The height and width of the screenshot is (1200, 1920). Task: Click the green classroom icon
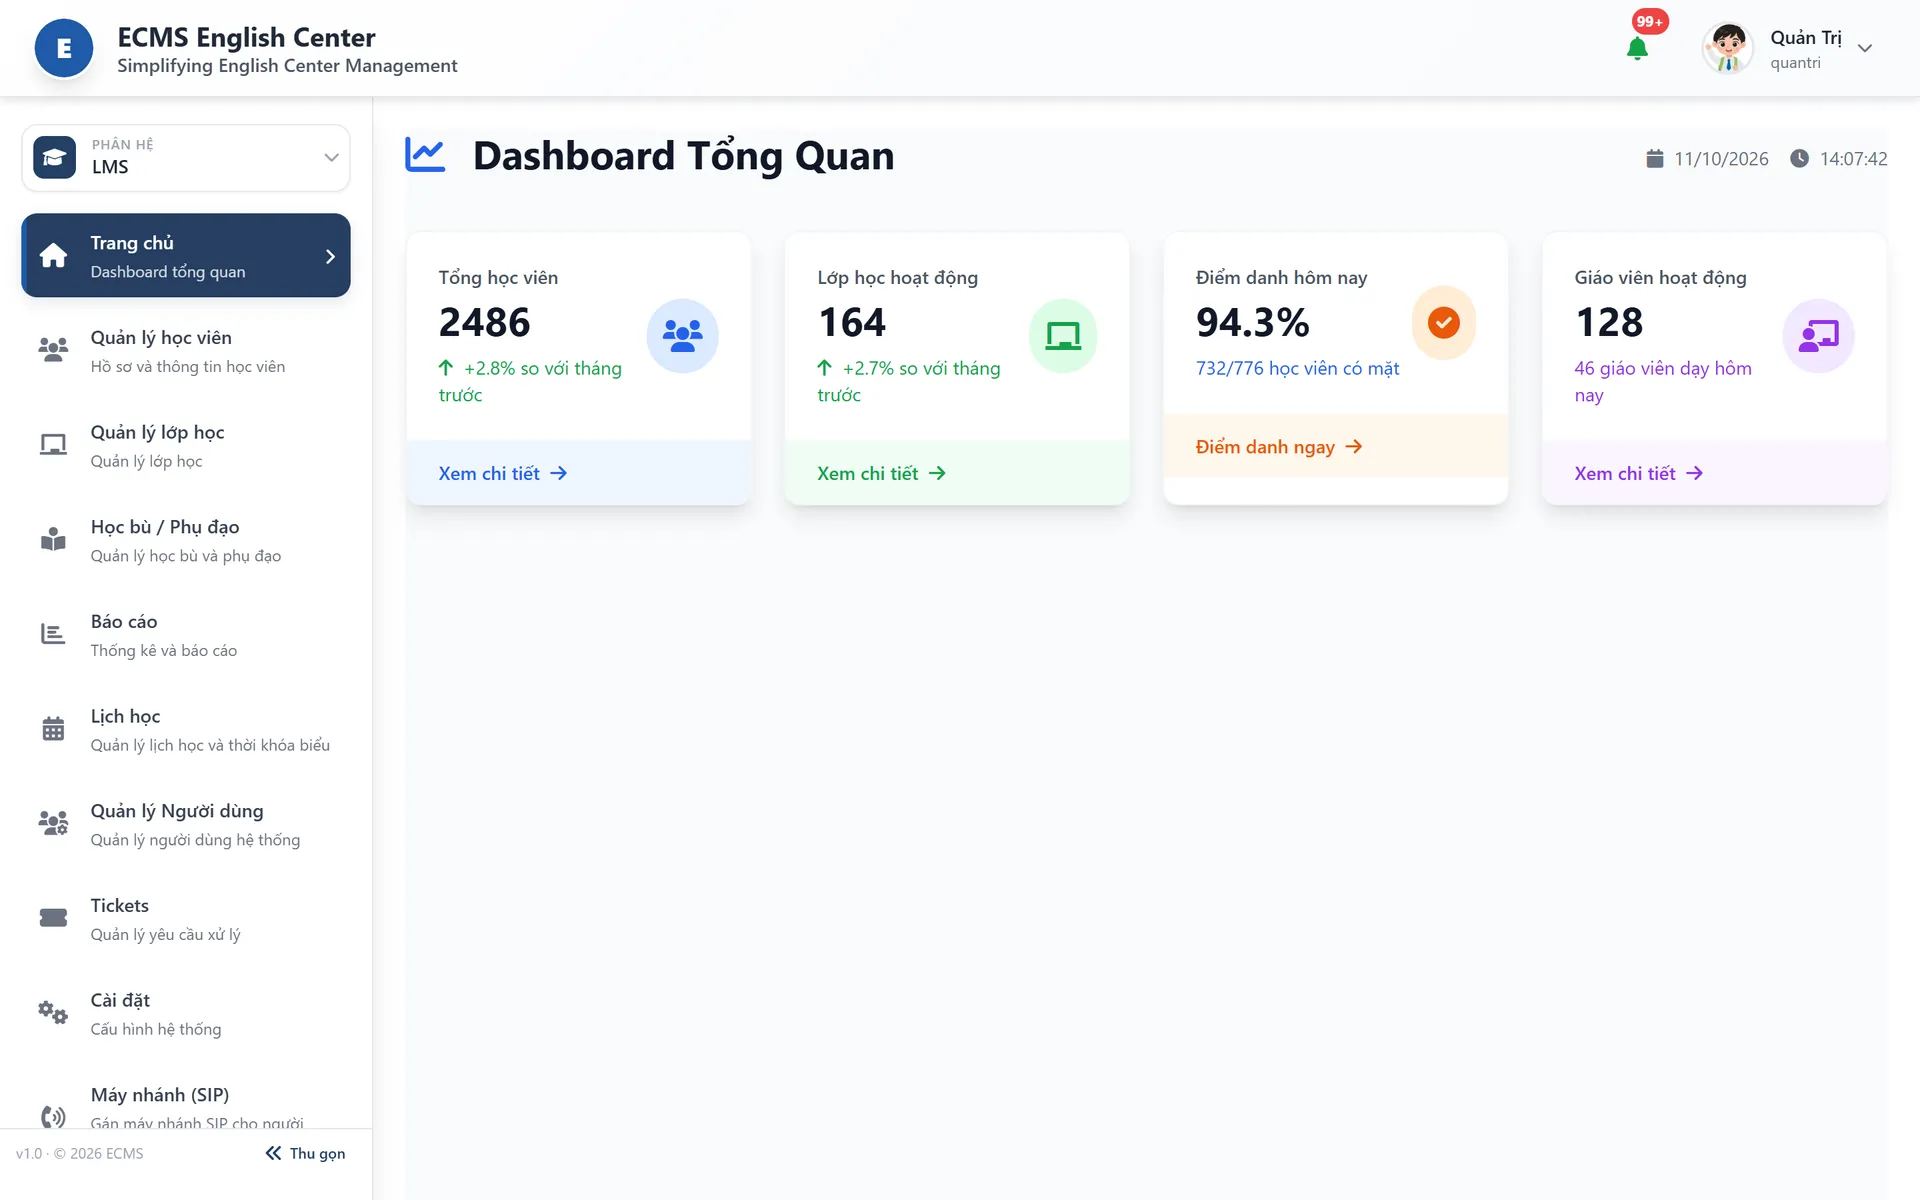1063,335
